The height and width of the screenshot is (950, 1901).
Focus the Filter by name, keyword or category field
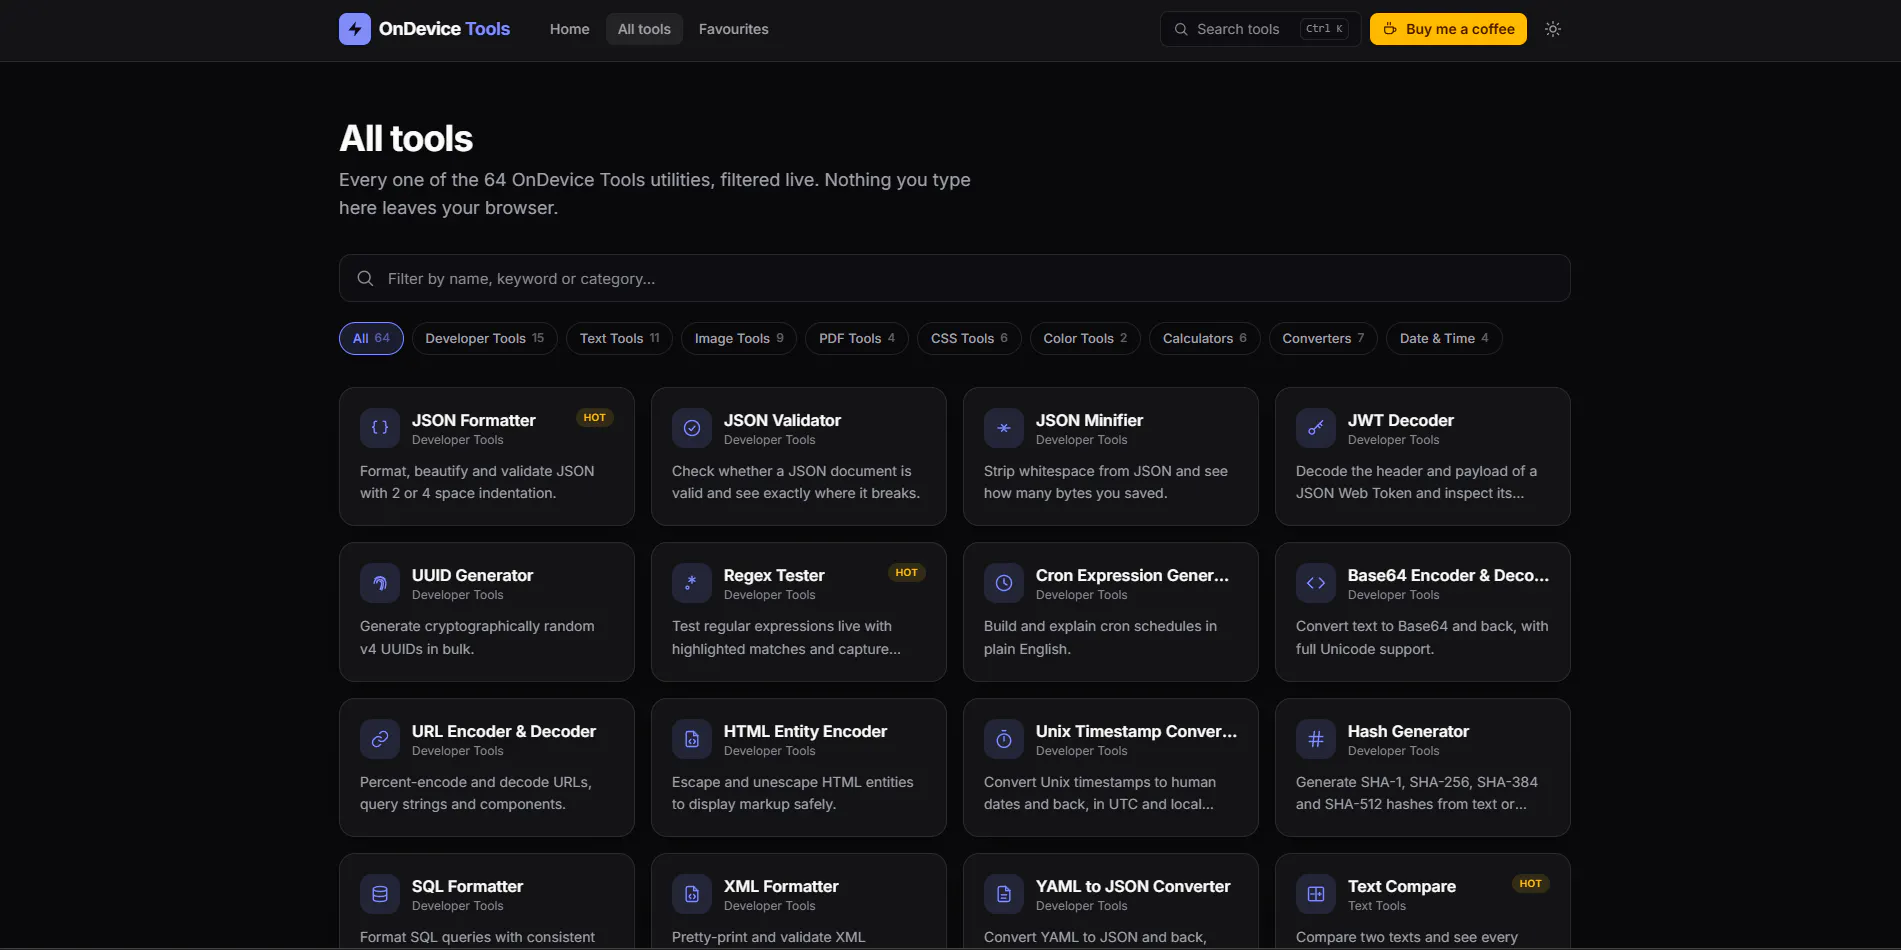click(x=955, y=278)
